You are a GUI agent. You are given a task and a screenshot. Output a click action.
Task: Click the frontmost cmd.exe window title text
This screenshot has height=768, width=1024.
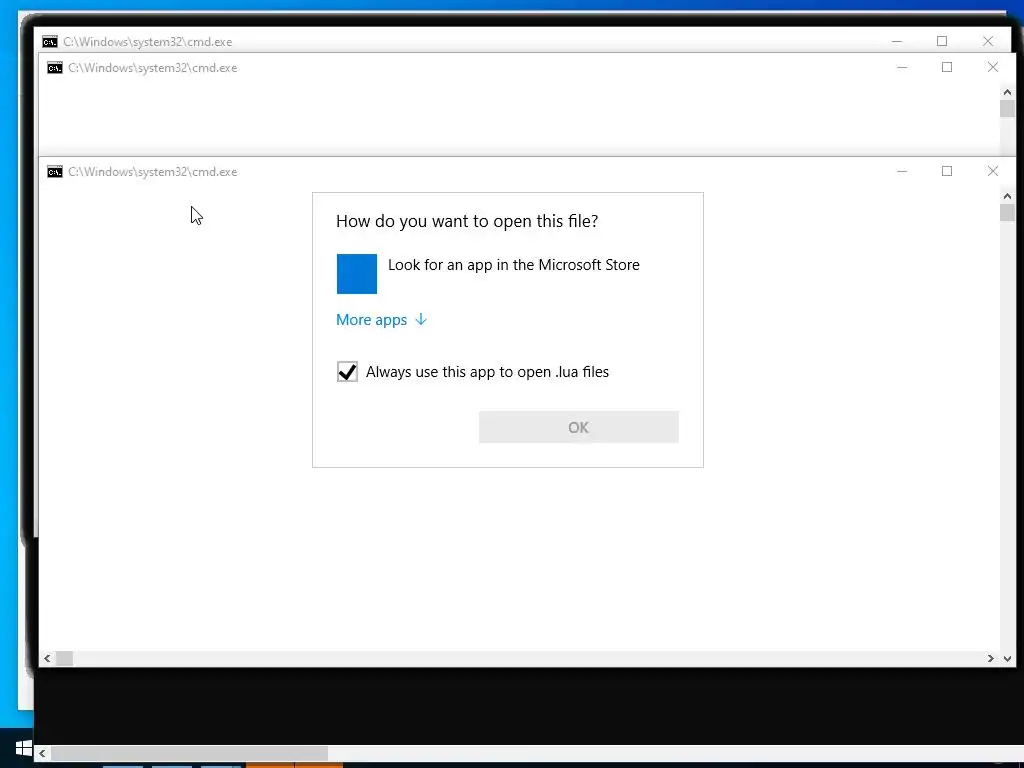click(x=152, y=172)
